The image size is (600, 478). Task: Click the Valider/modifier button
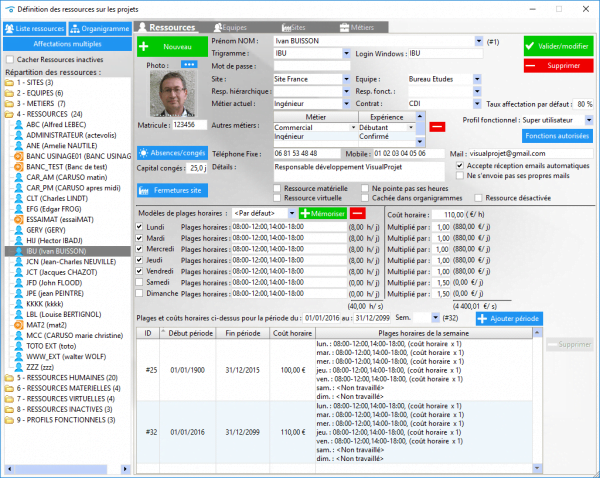[557, 46]
